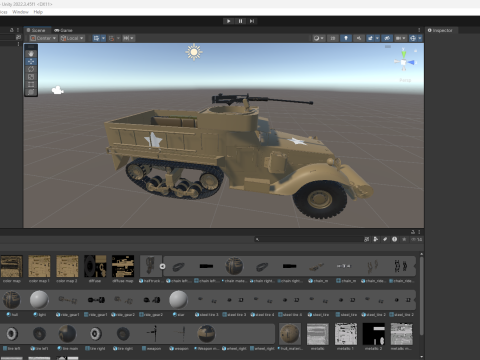Open the Project panel options menu

coord(419,232)
